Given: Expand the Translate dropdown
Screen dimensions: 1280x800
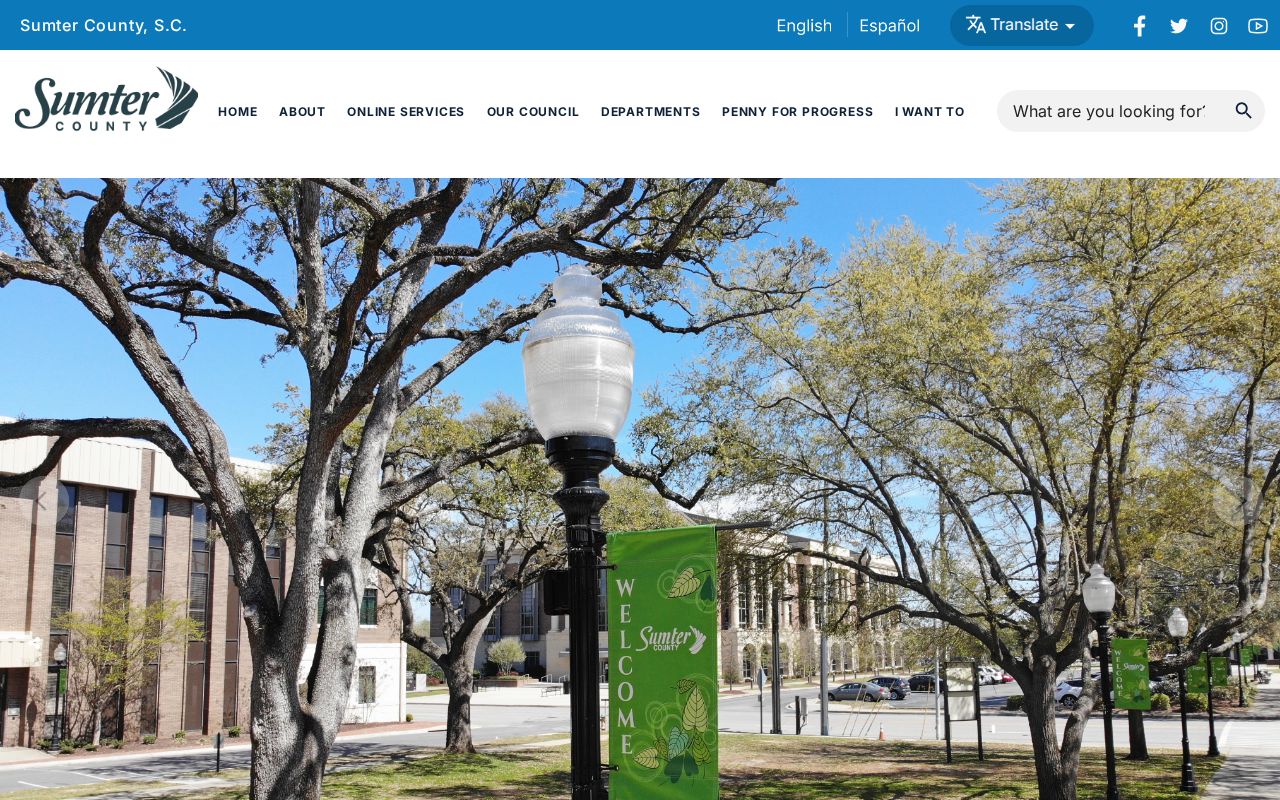Looking at the screenshot, I should pos(1021,25).
